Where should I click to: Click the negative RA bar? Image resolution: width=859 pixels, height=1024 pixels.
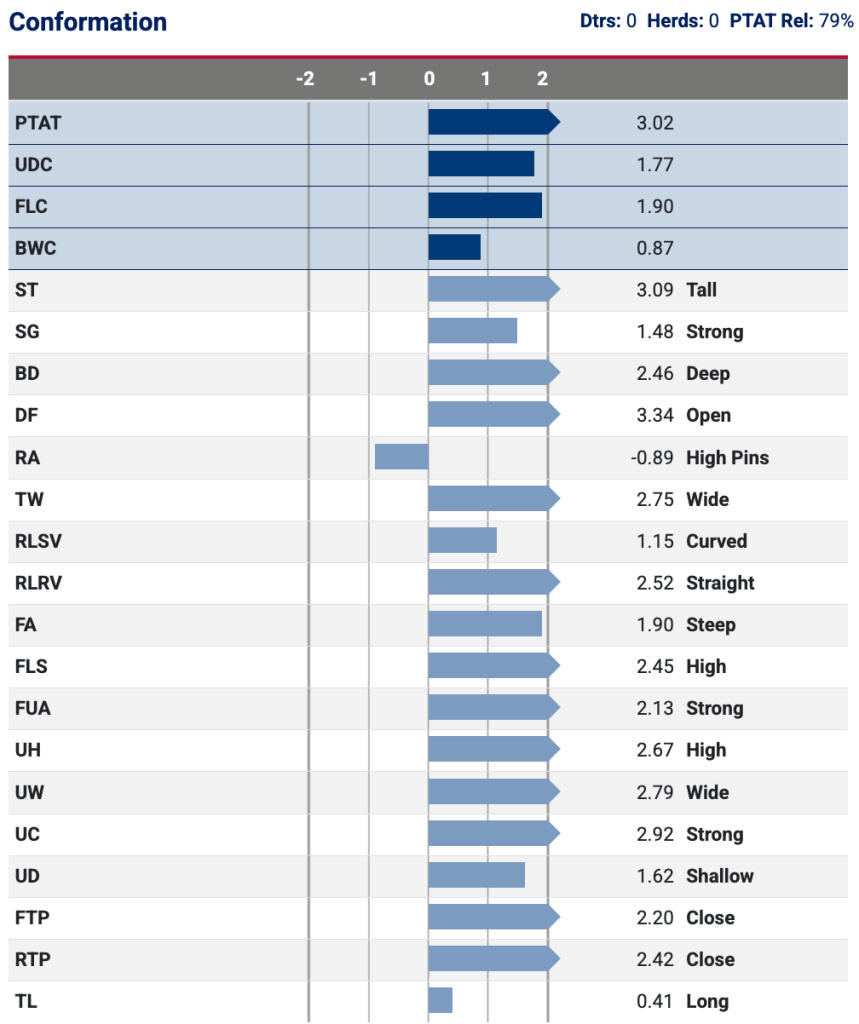click(401, 457)
